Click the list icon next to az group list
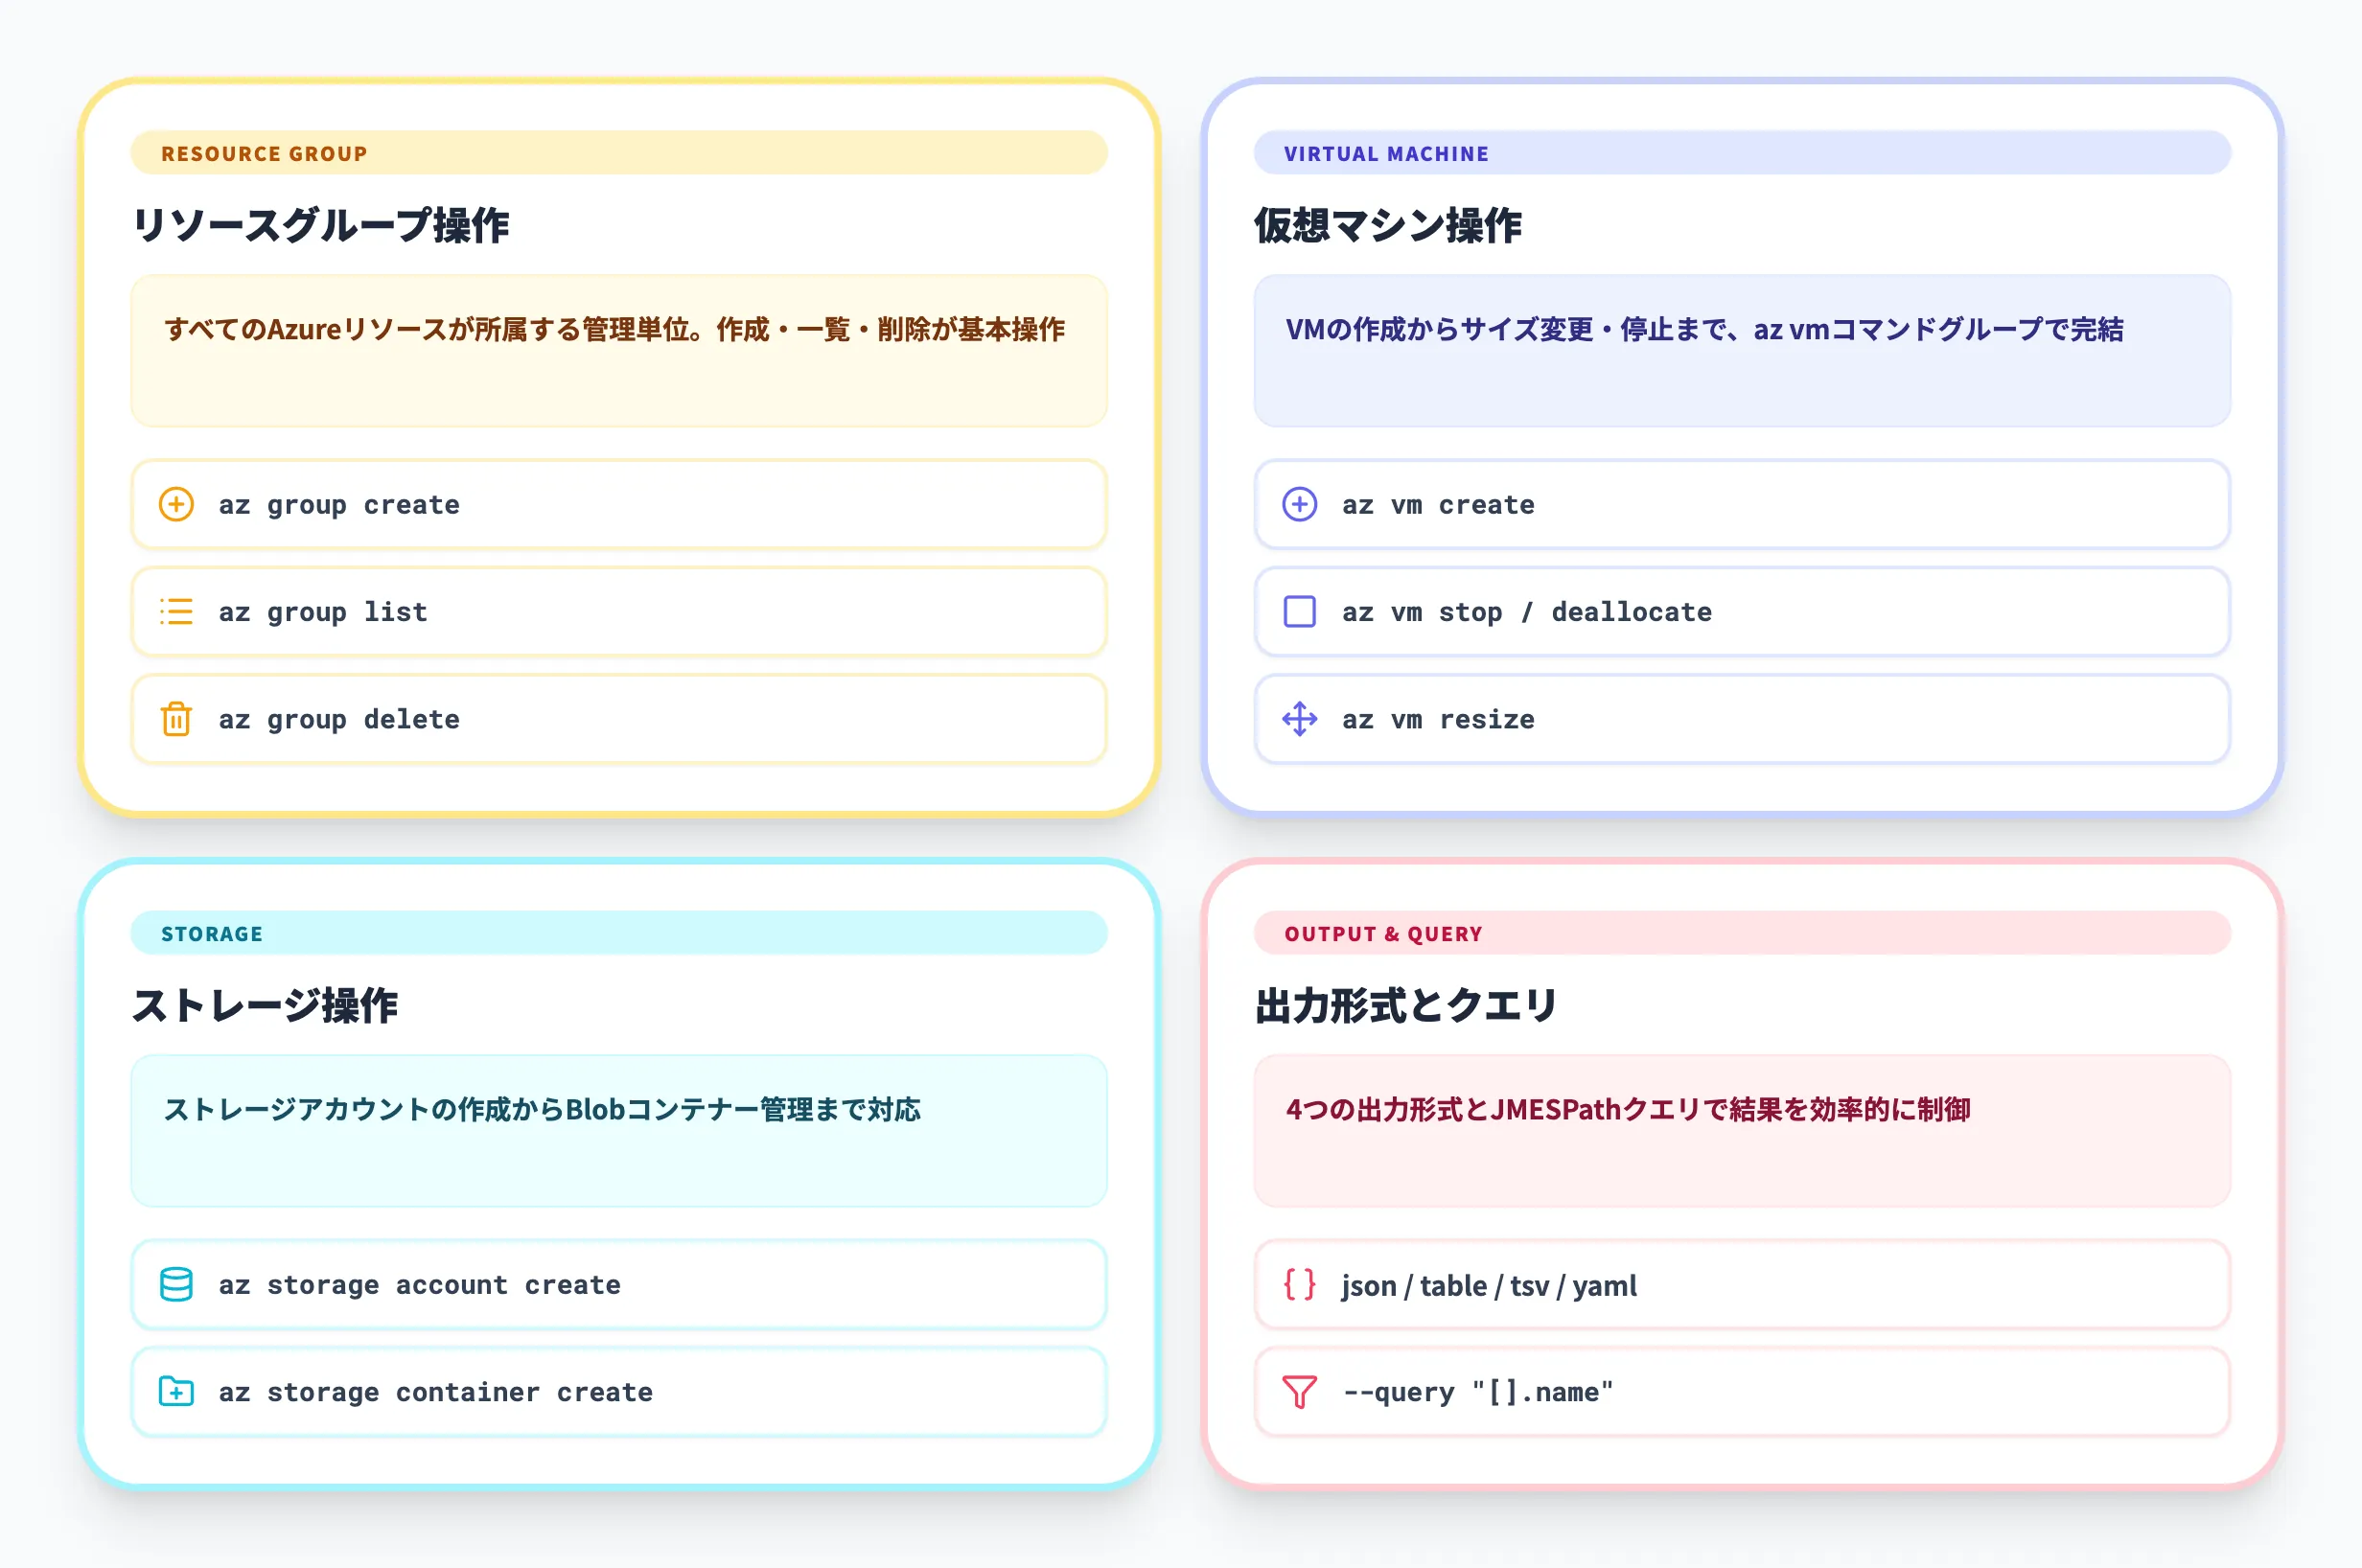The height and width of the screenshot is (1568, 2362). tap(176, 612)
